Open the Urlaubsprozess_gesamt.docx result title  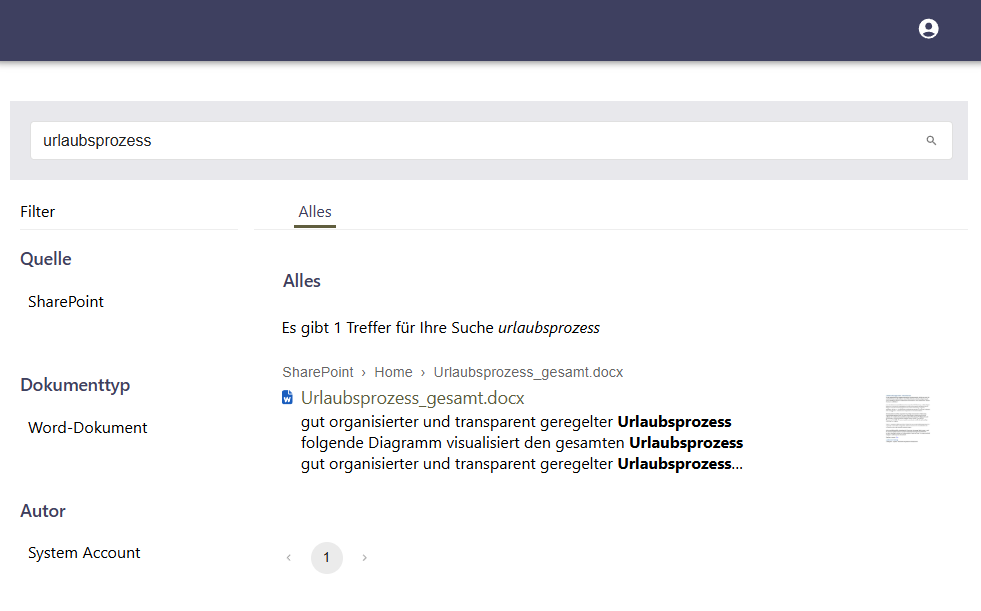pos(412,398)
